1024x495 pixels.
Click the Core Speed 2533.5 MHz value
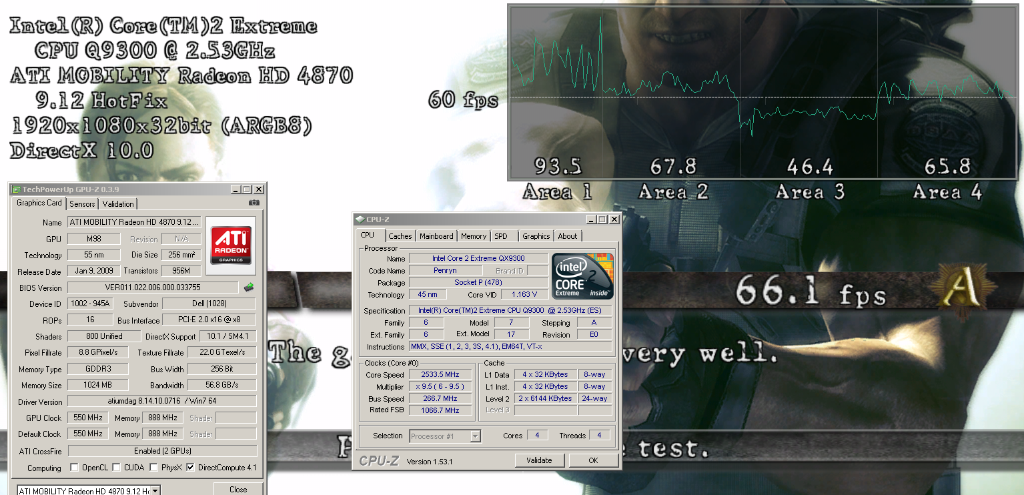point(440,374)
